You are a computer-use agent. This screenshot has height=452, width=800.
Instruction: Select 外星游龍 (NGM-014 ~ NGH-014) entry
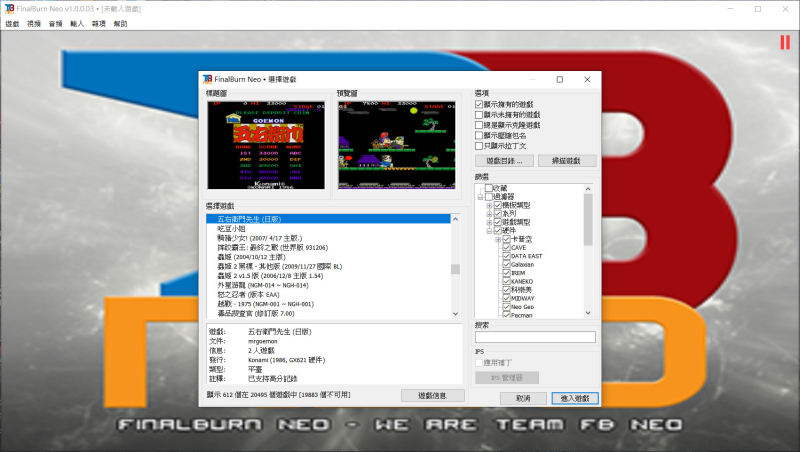(329, 285)
